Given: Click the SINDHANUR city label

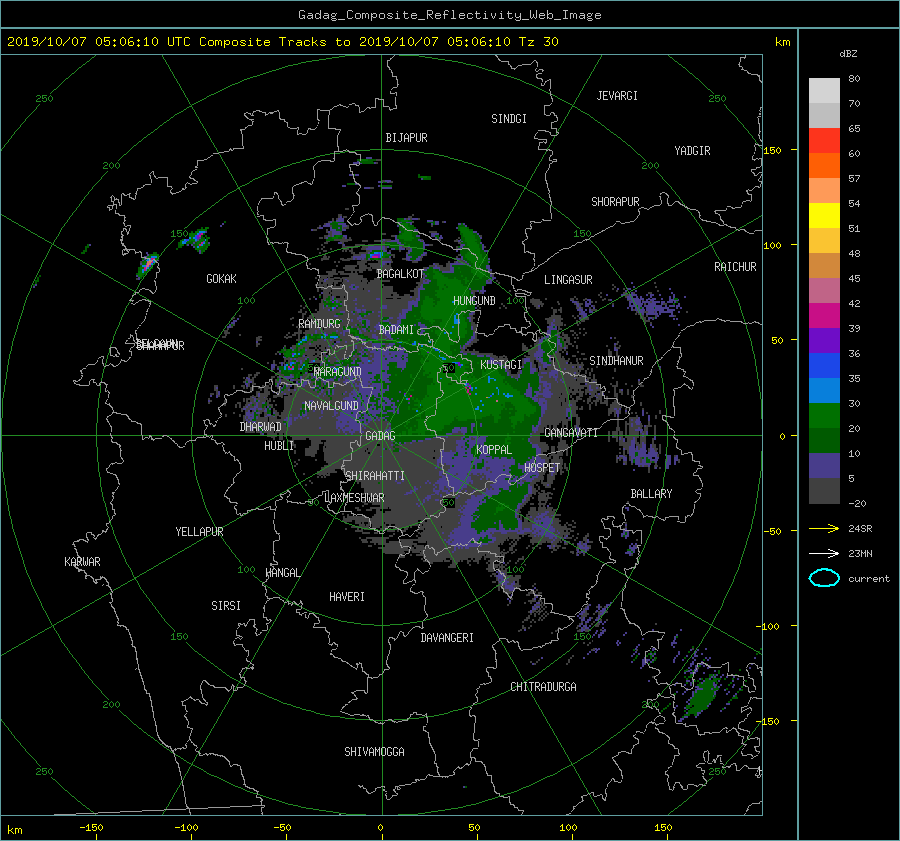Looking at the screenshot, I should (616, 361).
